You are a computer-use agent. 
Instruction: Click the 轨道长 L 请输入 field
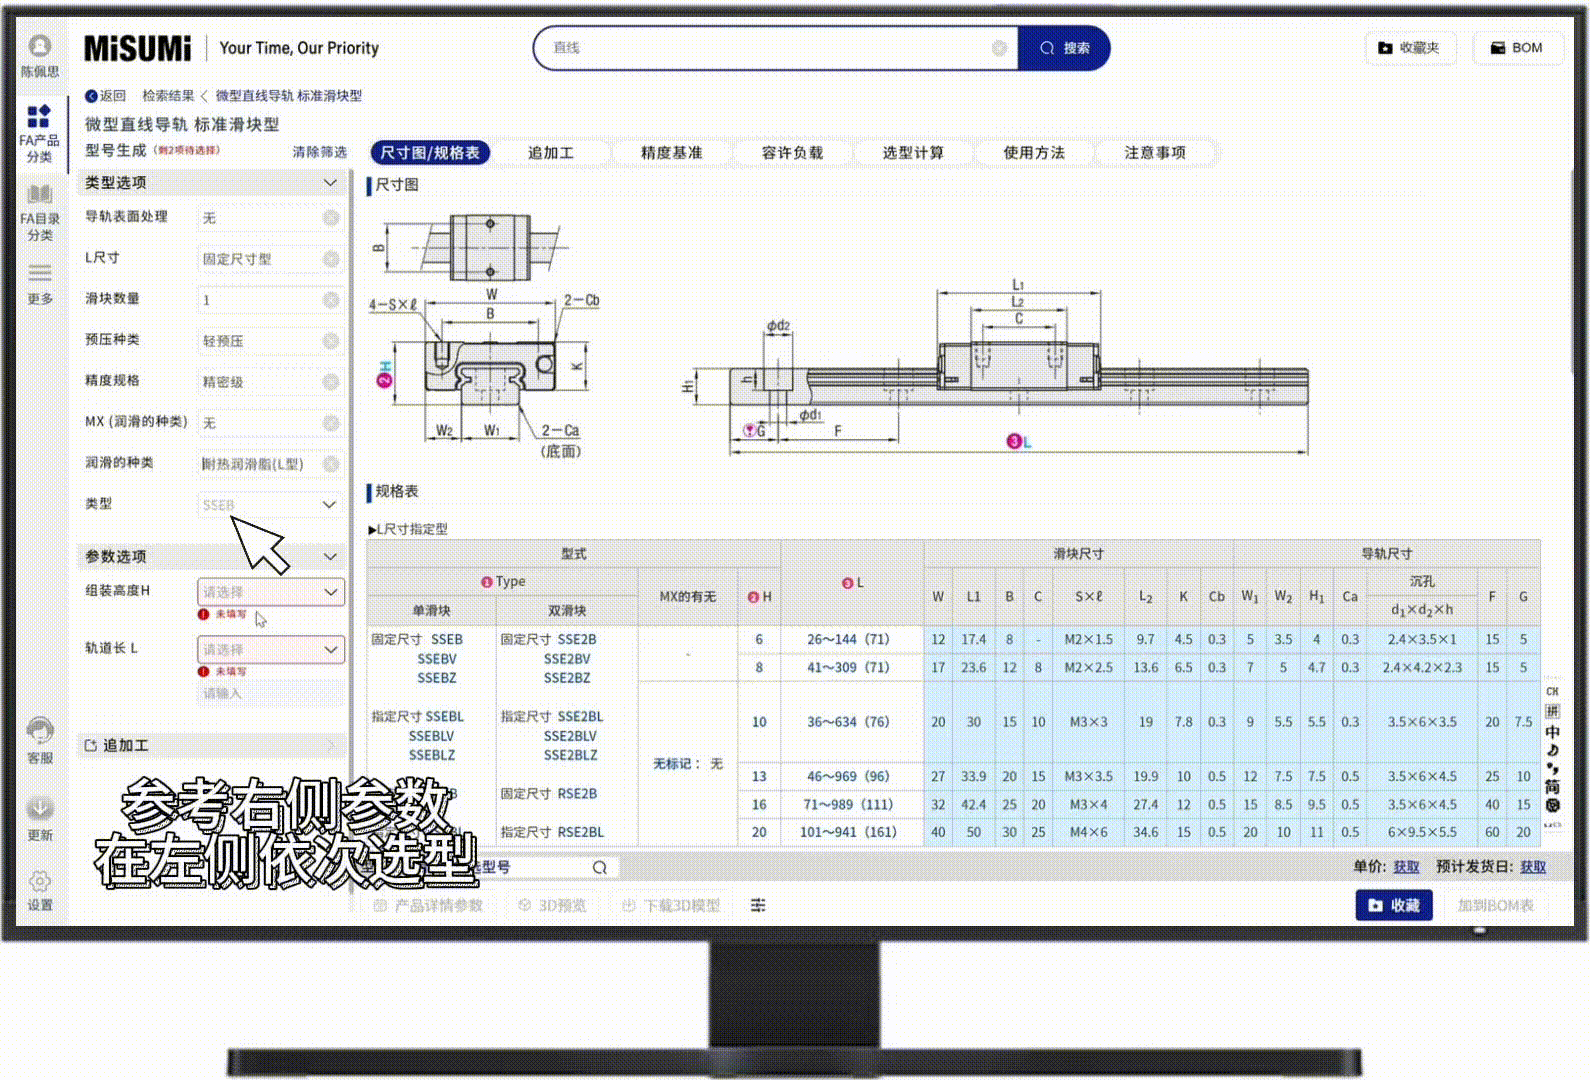[x=271, y=693]
